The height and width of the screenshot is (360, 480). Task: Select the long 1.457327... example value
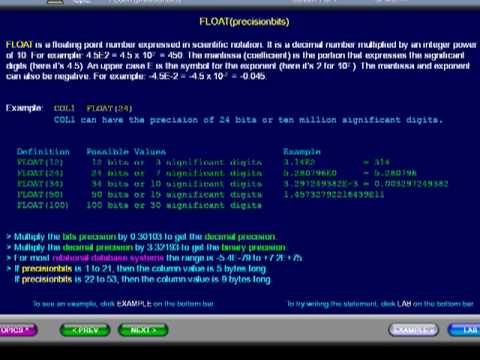pyautogui.click(x=334, y=194)
